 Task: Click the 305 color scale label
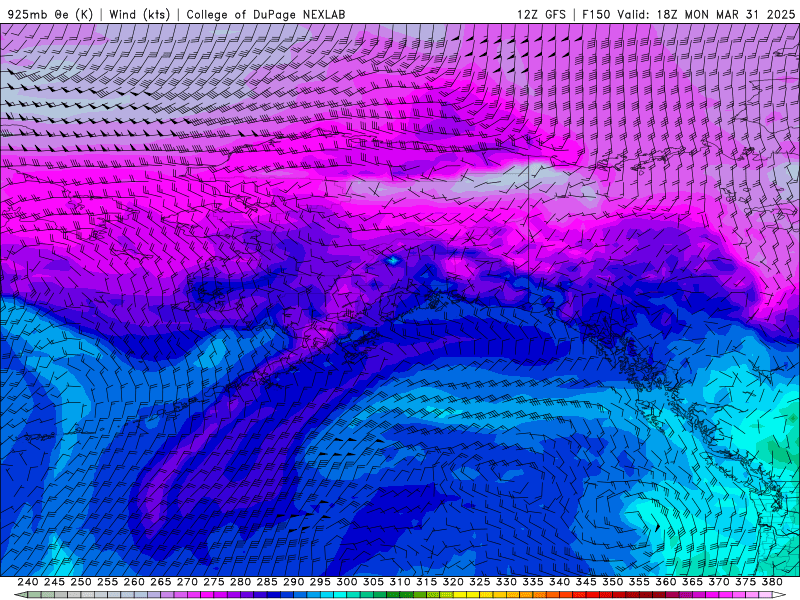coord(373,582)
